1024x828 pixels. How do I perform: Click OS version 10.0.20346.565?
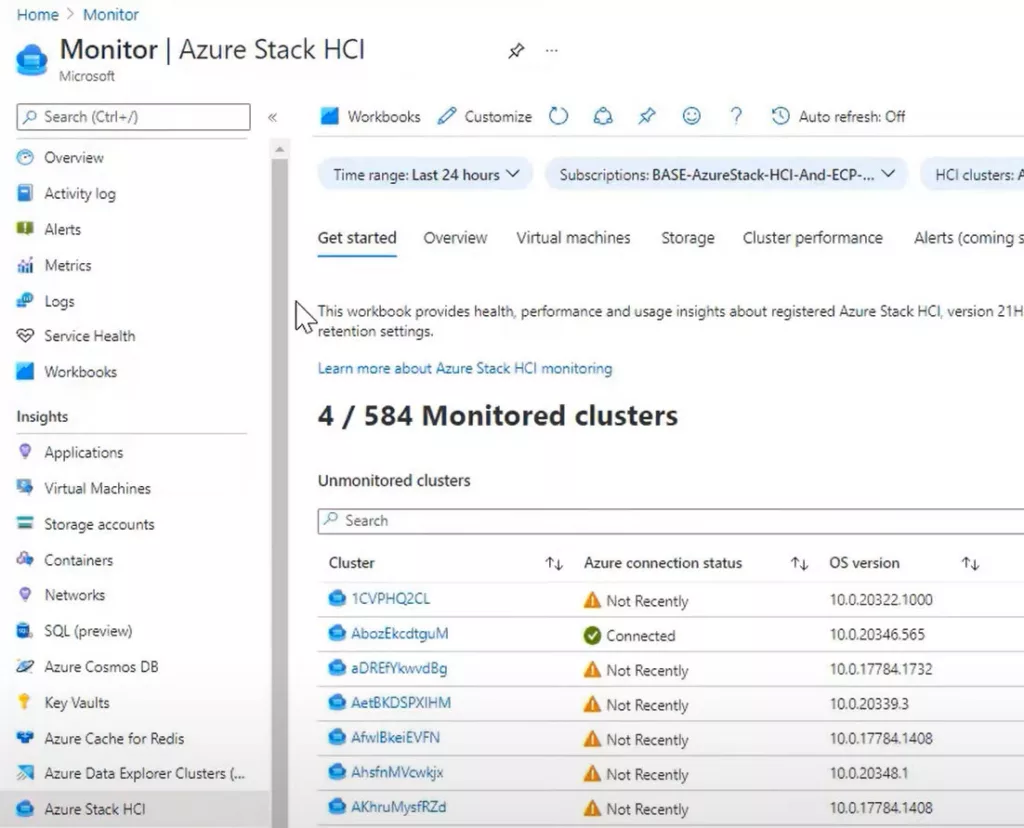coord(877,634)
